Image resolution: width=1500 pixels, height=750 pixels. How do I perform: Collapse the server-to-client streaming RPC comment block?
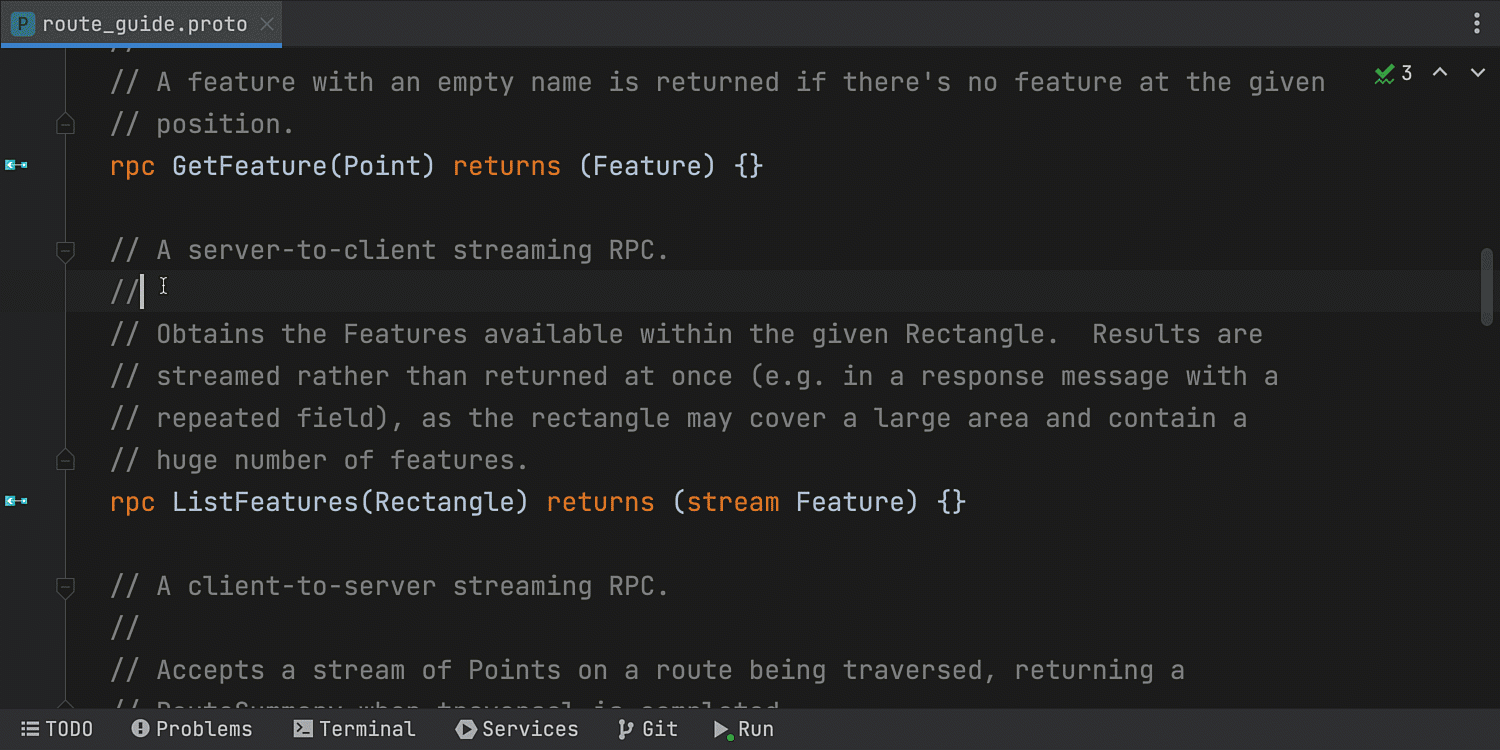click(x=65, y=250)
